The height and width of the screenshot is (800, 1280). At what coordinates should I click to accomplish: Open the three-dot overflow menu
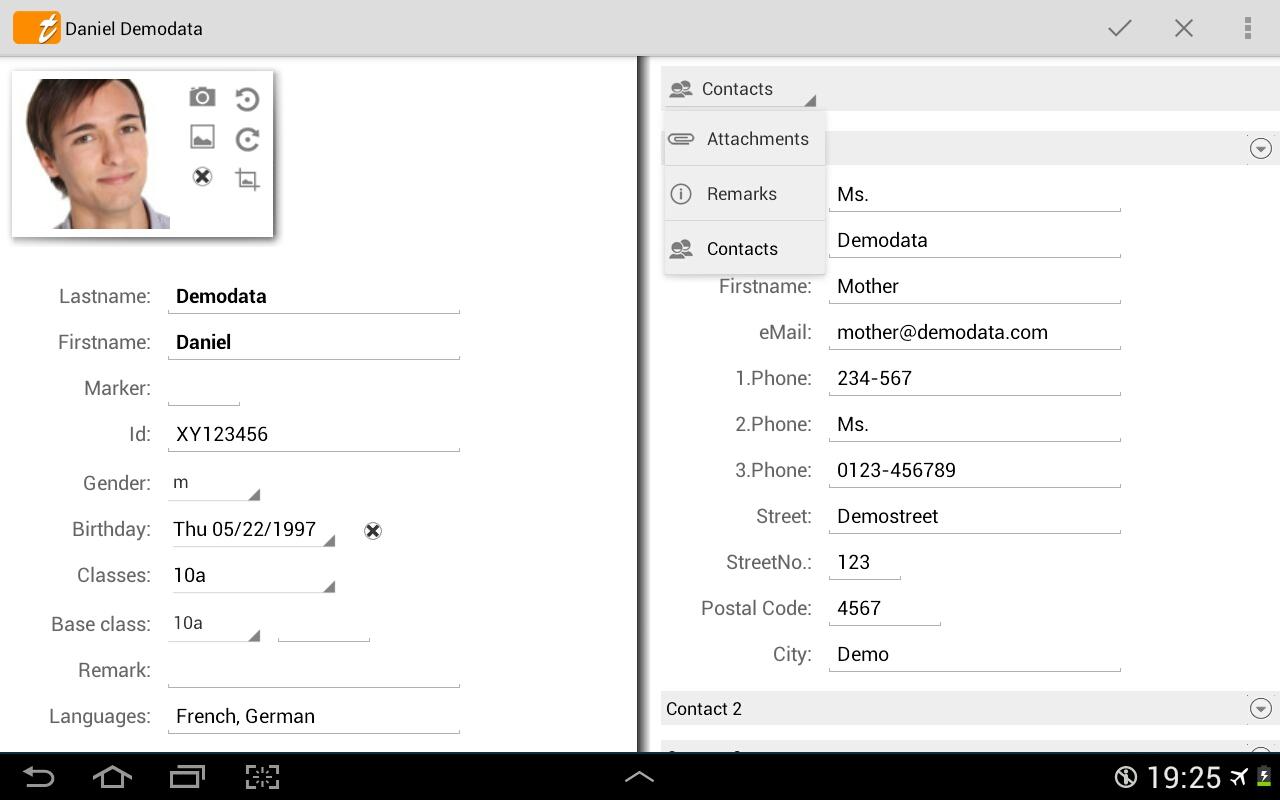[1248, 28]
